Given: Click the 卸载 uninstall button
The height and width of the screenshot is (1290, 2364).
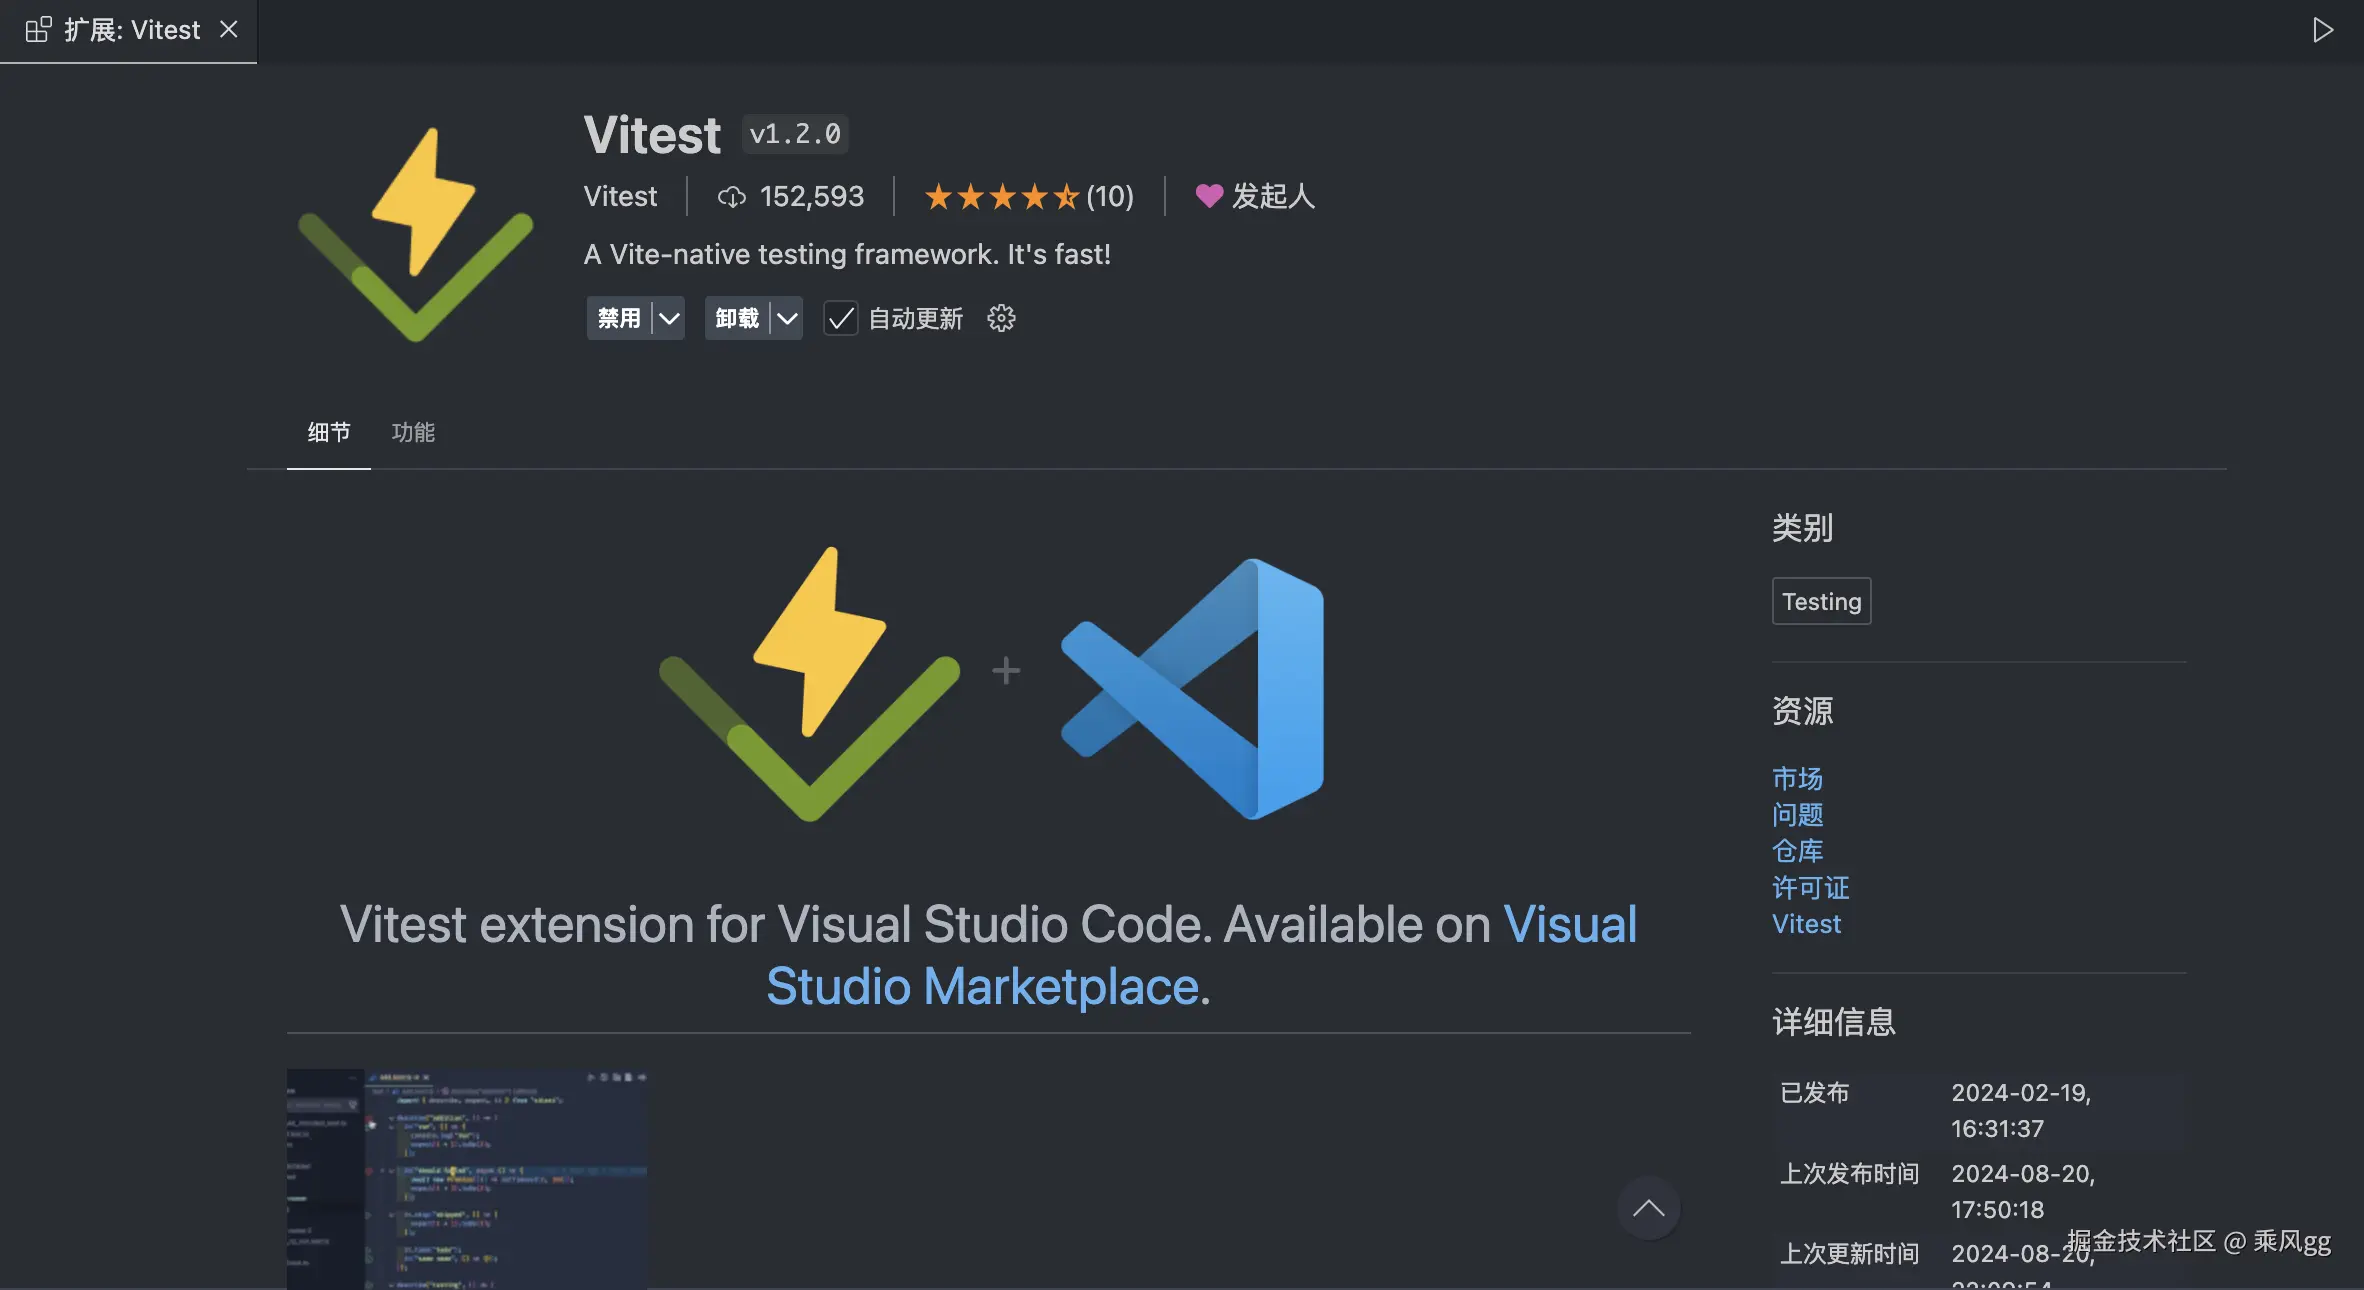Looking at the screenshot, I should point(737,319).
